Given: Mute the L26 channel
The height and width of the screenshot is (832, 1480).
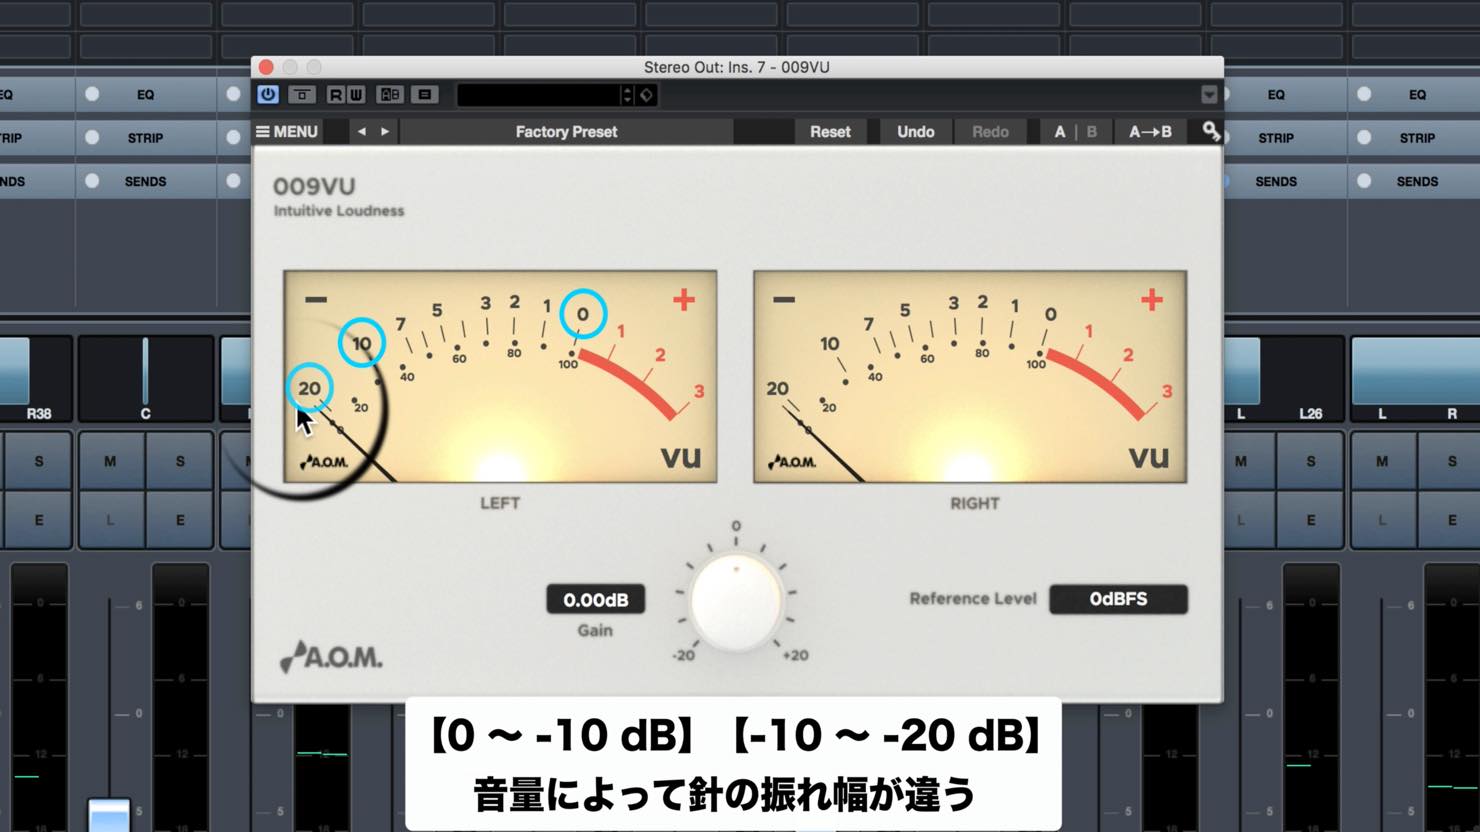Looking at the screenshot, I should coord(1241,461).
